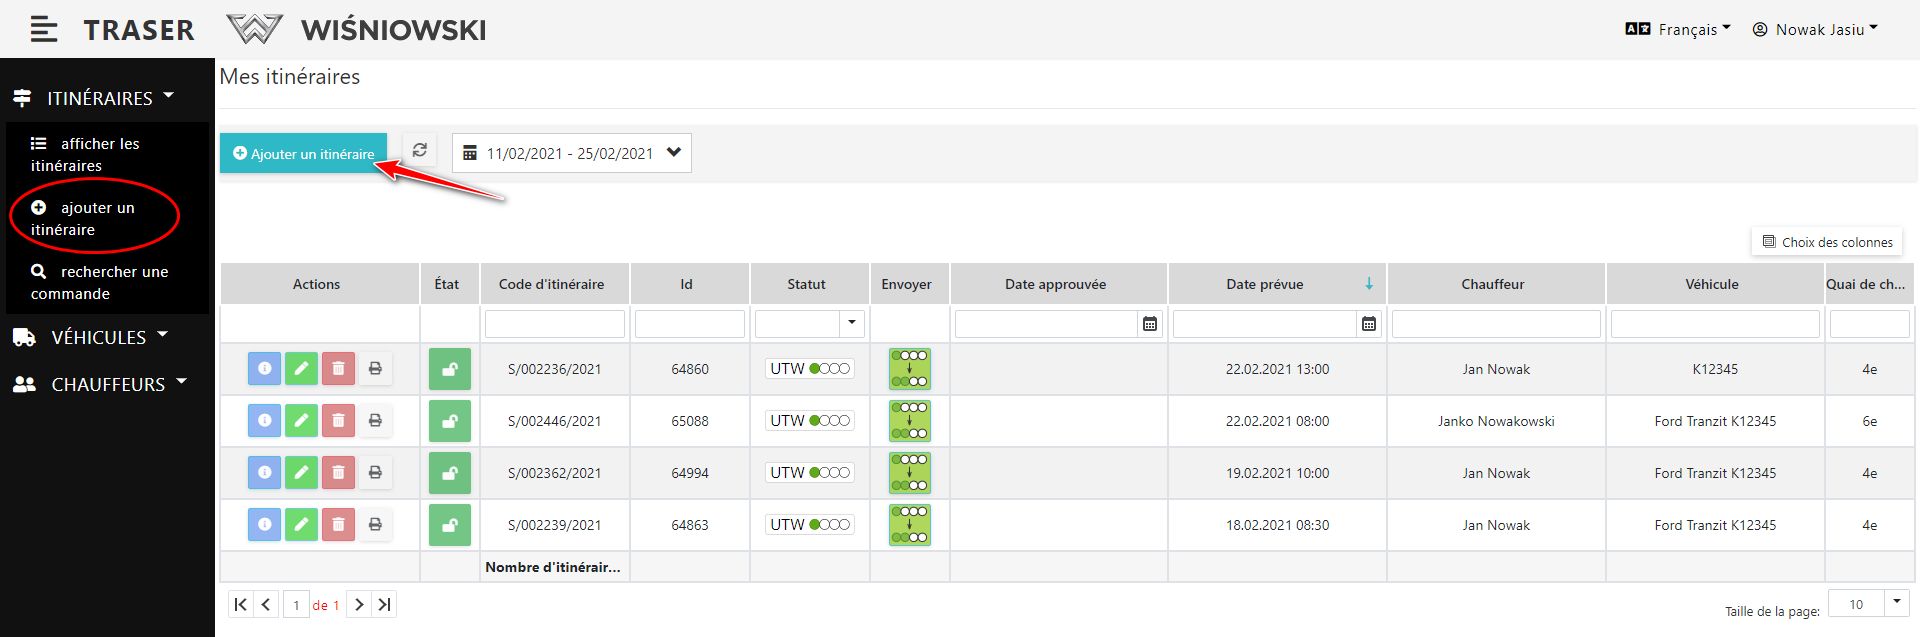Viewport: 1920px width, 637px height.
Task: Expand the Statut filter dropdown
Action: pyautogui.click(x=852, y=323)
